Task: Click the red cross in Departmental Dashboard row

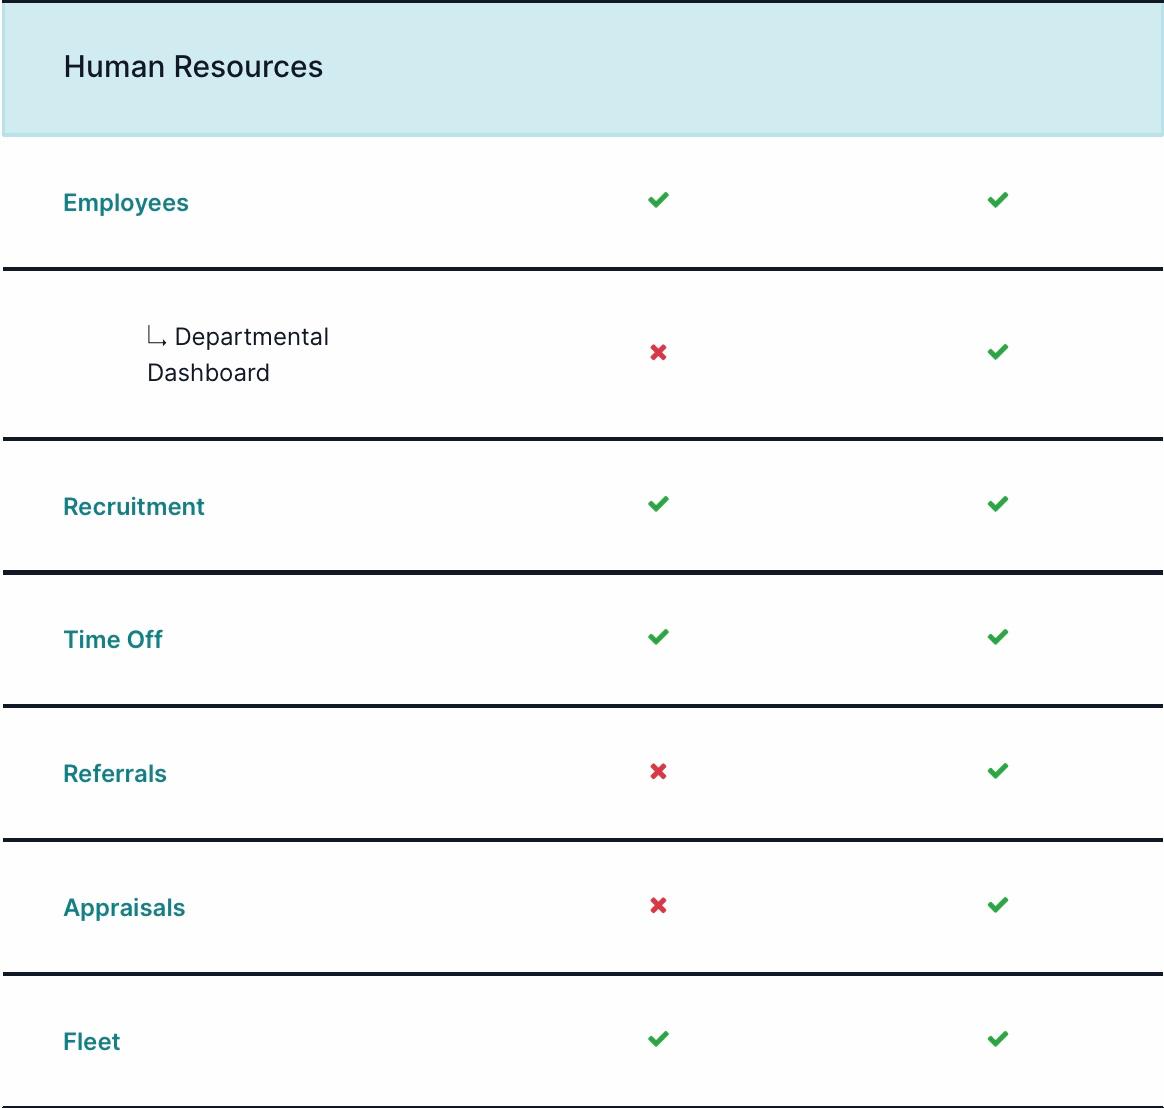Action: coord(658,352)
